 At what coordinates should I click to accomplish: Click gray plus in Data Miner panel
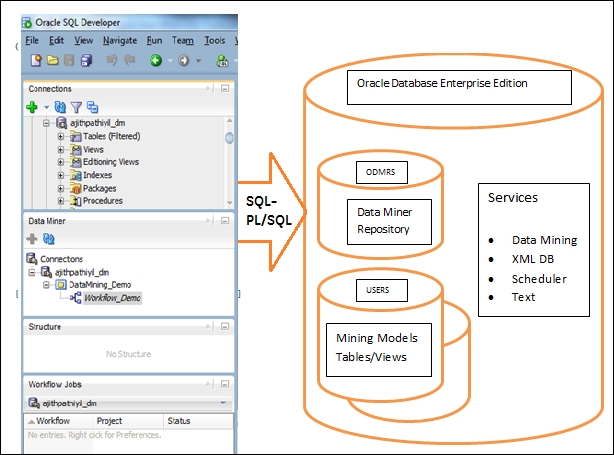point(32,238)
